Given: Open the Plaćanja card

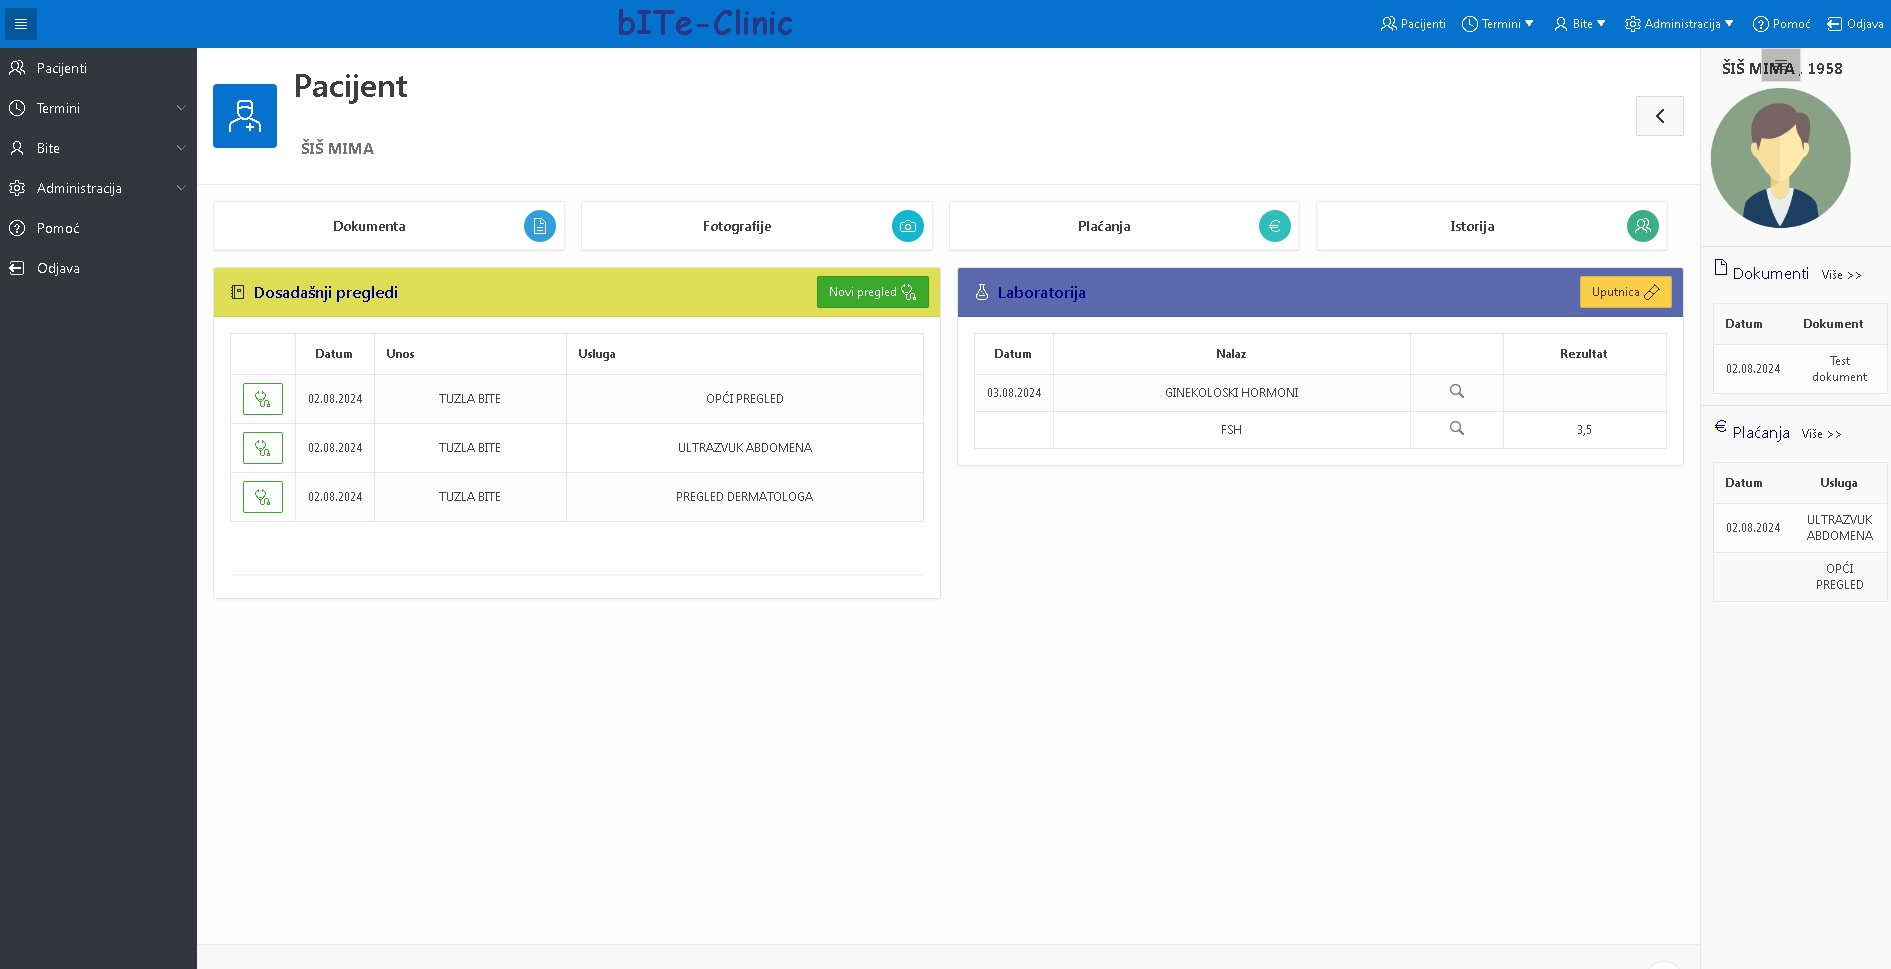Looking at the screenshot, I should pos(1124,226).
